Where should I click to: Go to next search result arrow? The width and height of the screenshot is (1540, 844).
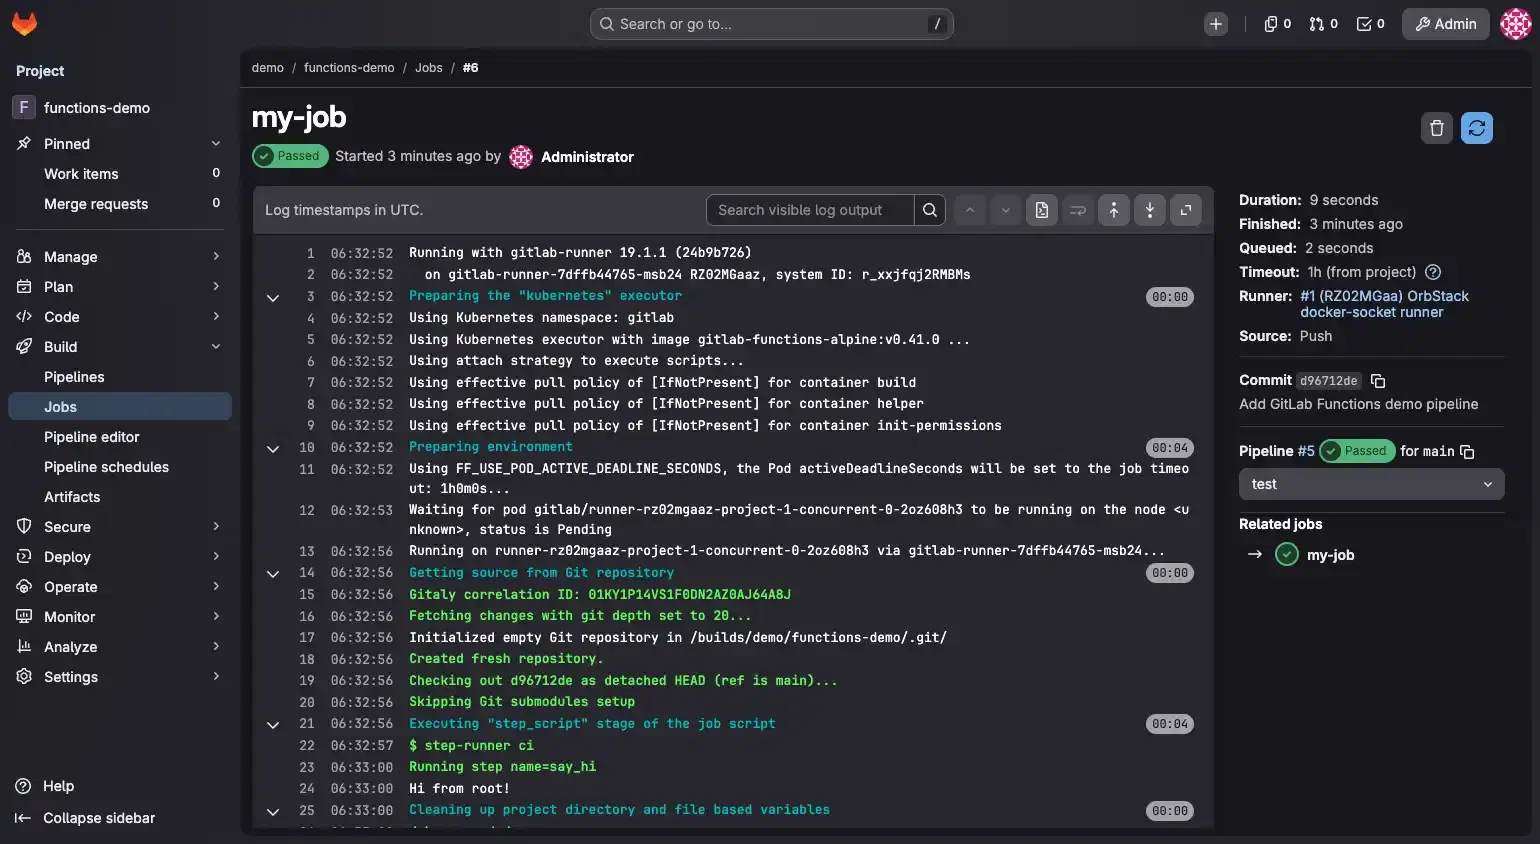pos(1006,210)
